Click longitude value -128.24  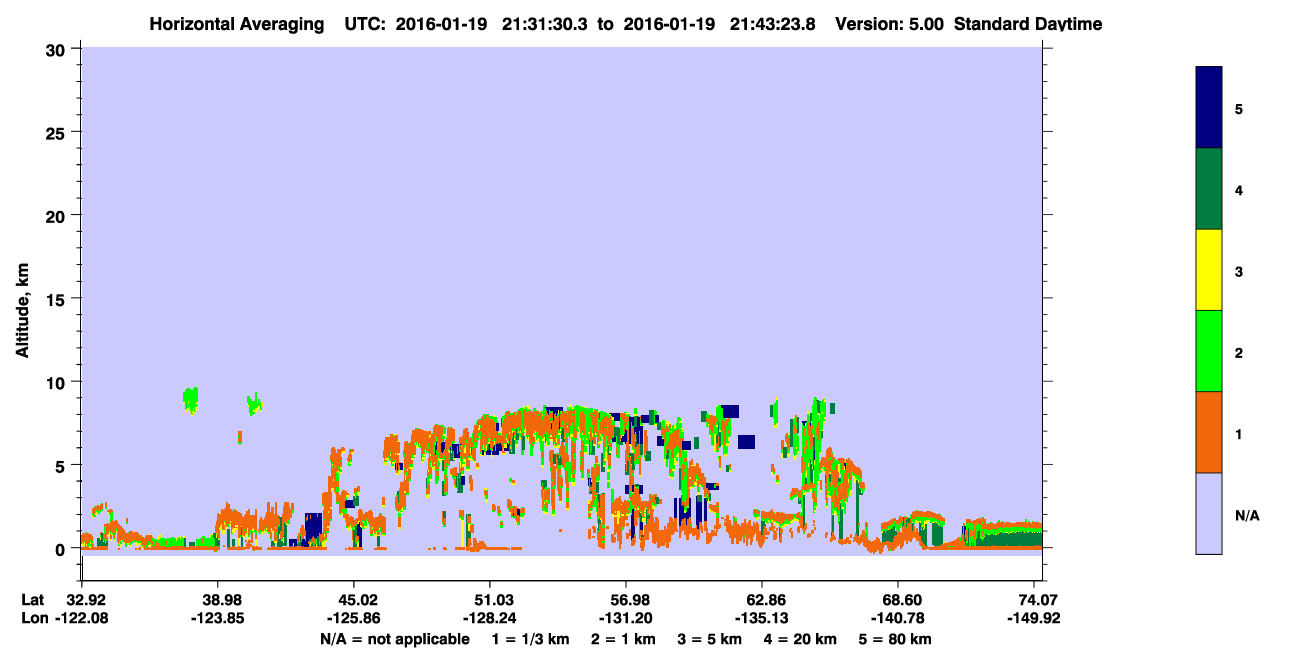tap(490, 617)
